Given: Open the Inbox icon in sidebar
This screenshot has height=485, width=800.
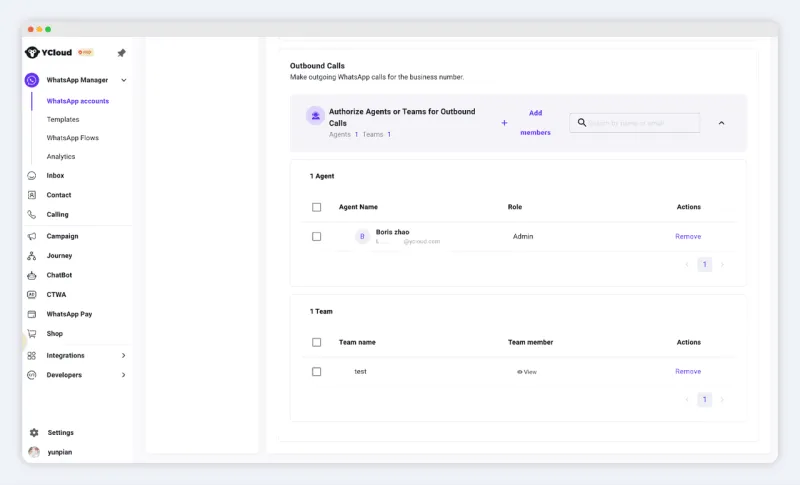Looking at the screenshot, I should coord(32,176).
